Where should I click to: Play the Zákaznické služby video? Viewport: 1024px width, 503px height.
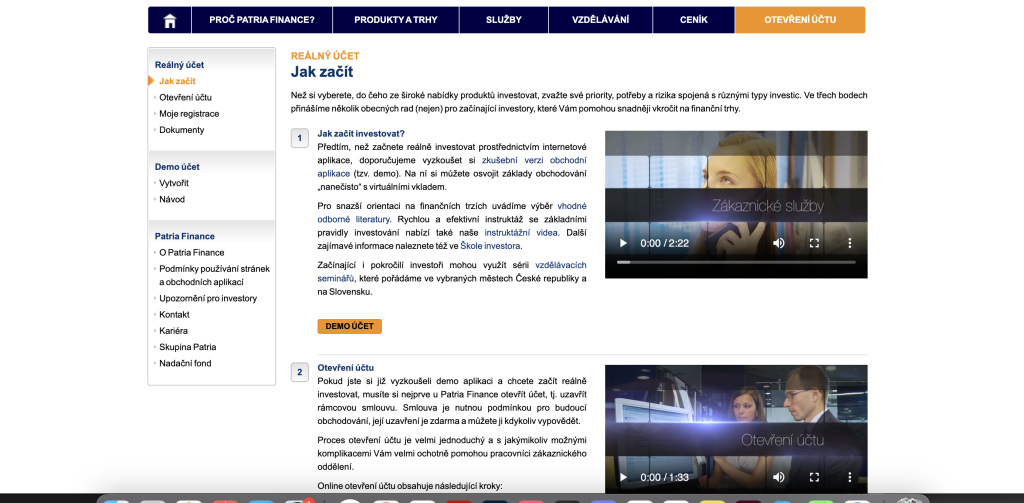tap(624, 243)
